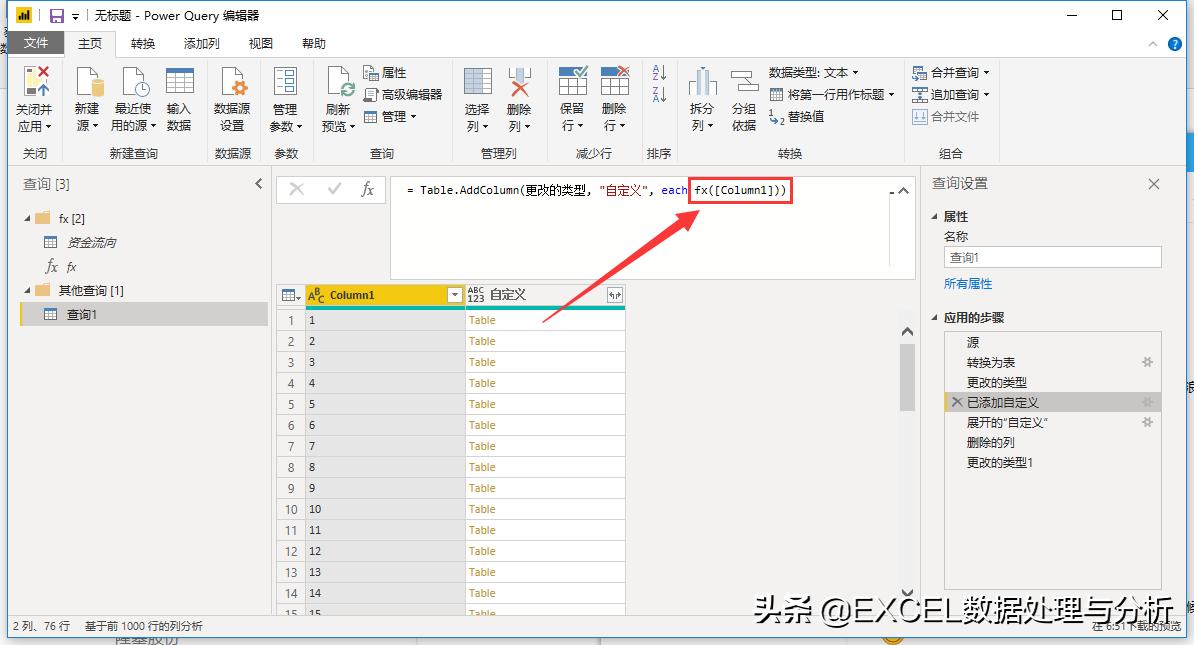Click the 所有属性 link
Viewport: 1194px width, 645px height.
click(x=967, y=283)
